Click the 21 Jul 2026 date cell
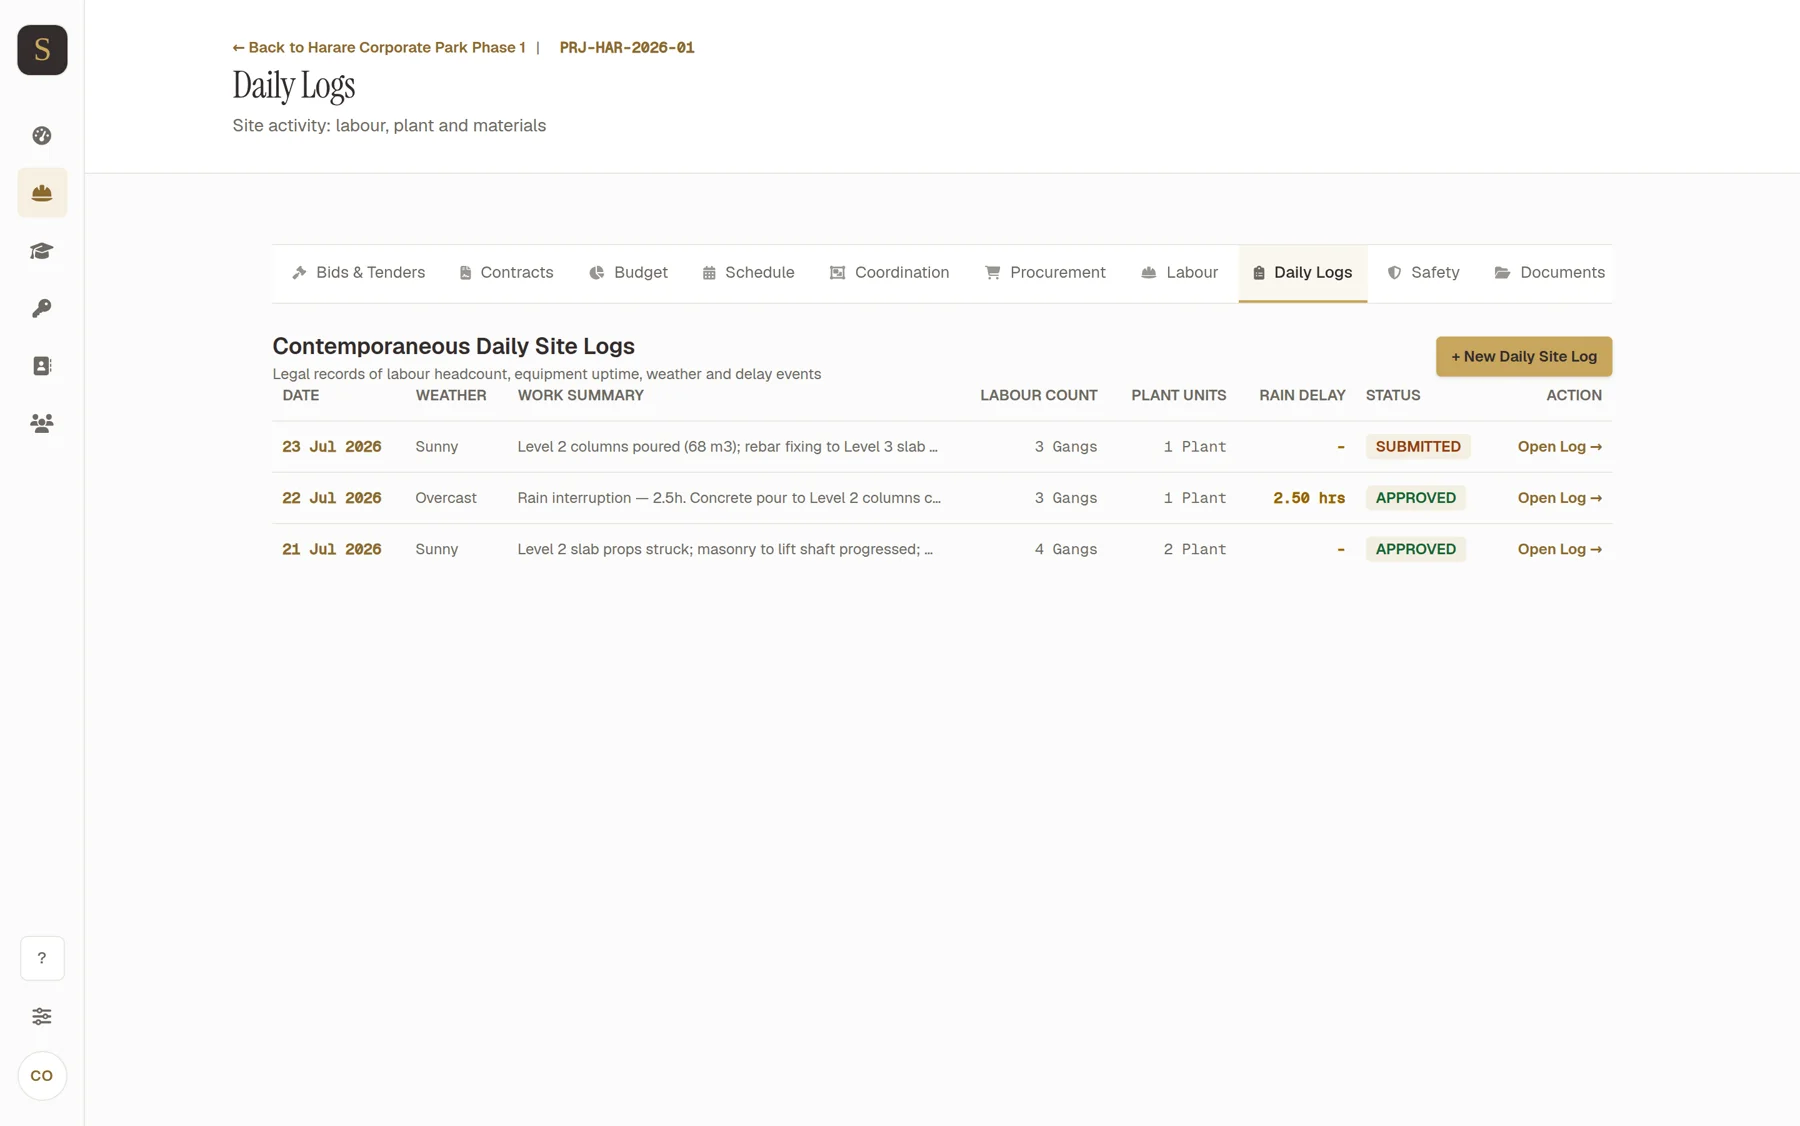 (x=332, y=549)
